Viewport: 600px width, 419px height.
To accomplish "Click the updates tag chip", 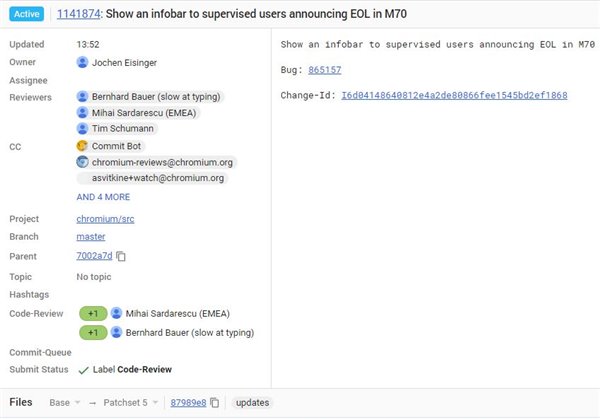I will pyautogui.click(x=253, y=403).
